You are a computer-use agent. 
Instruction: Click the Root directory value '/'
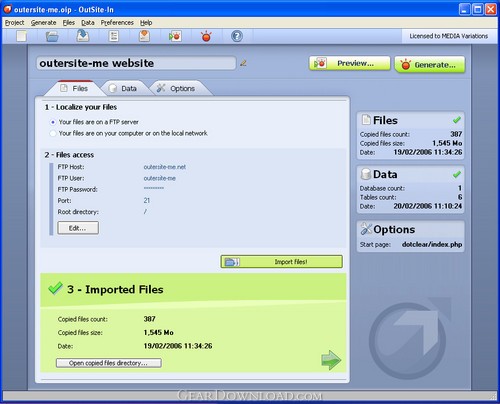point(145,212)
